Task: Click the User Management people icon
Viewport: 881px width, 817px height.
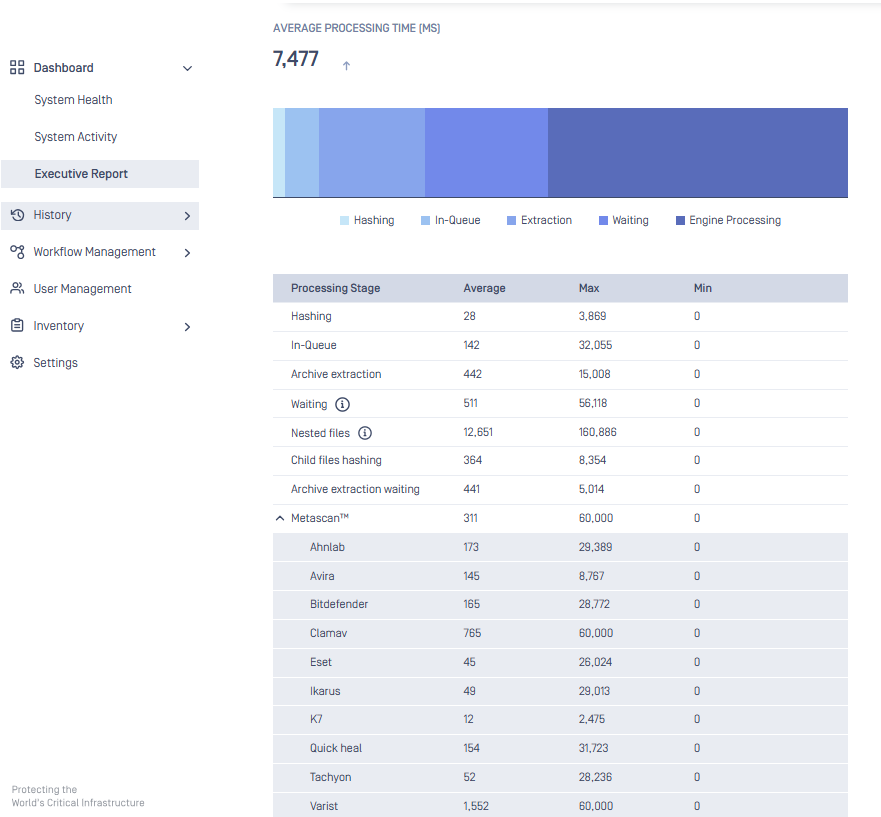Action: click(17, 289)
